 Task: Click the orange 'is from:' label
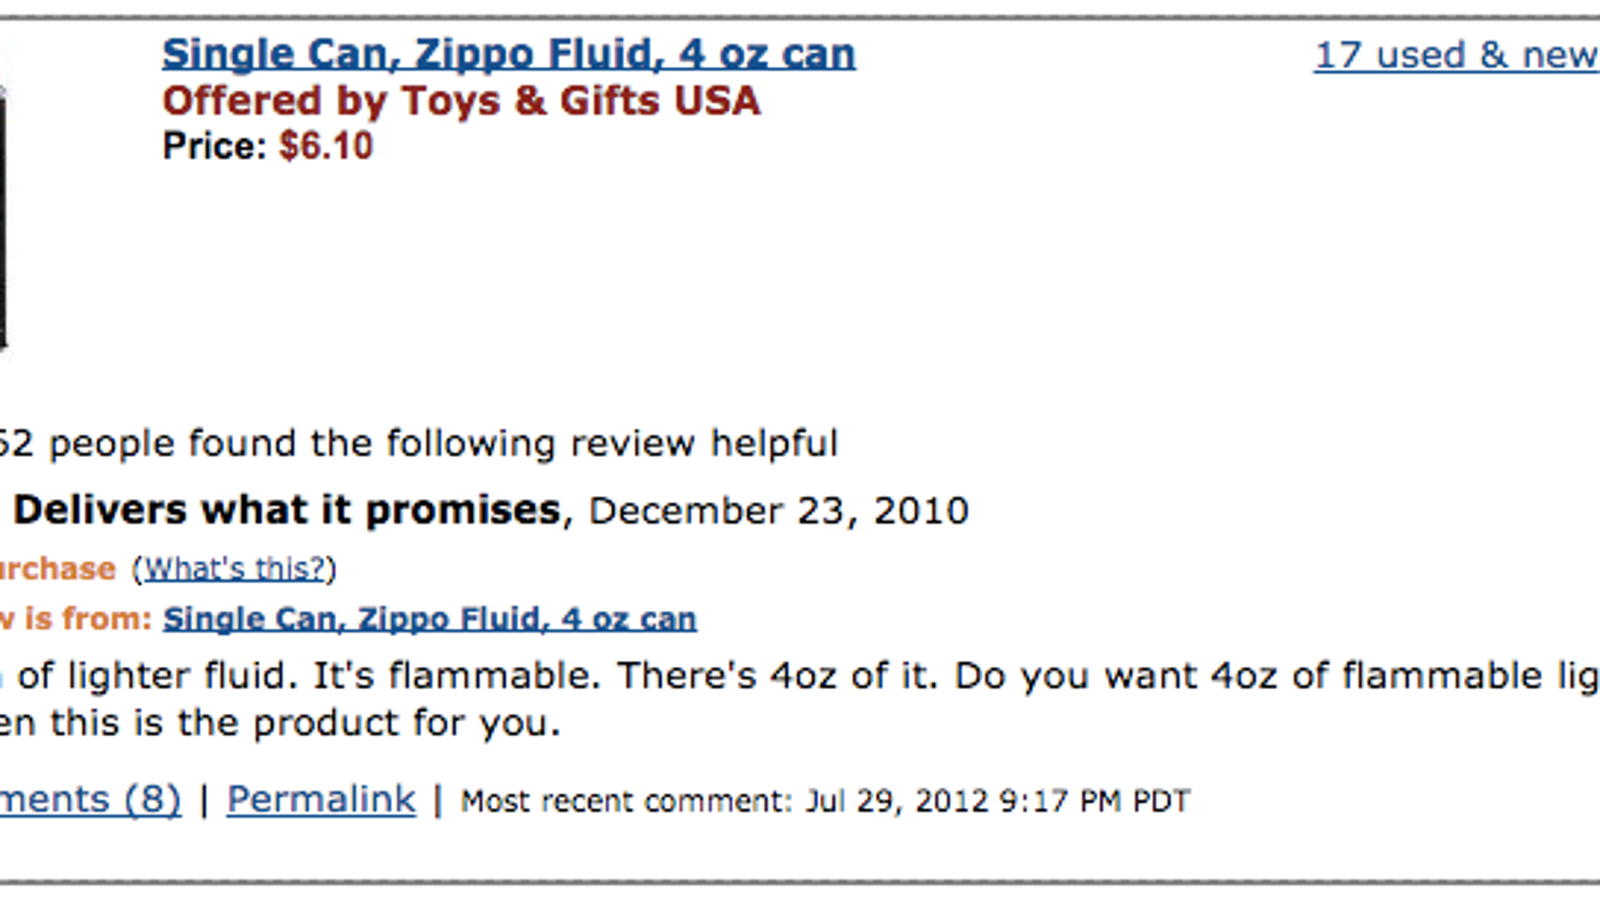pos(88,619)
